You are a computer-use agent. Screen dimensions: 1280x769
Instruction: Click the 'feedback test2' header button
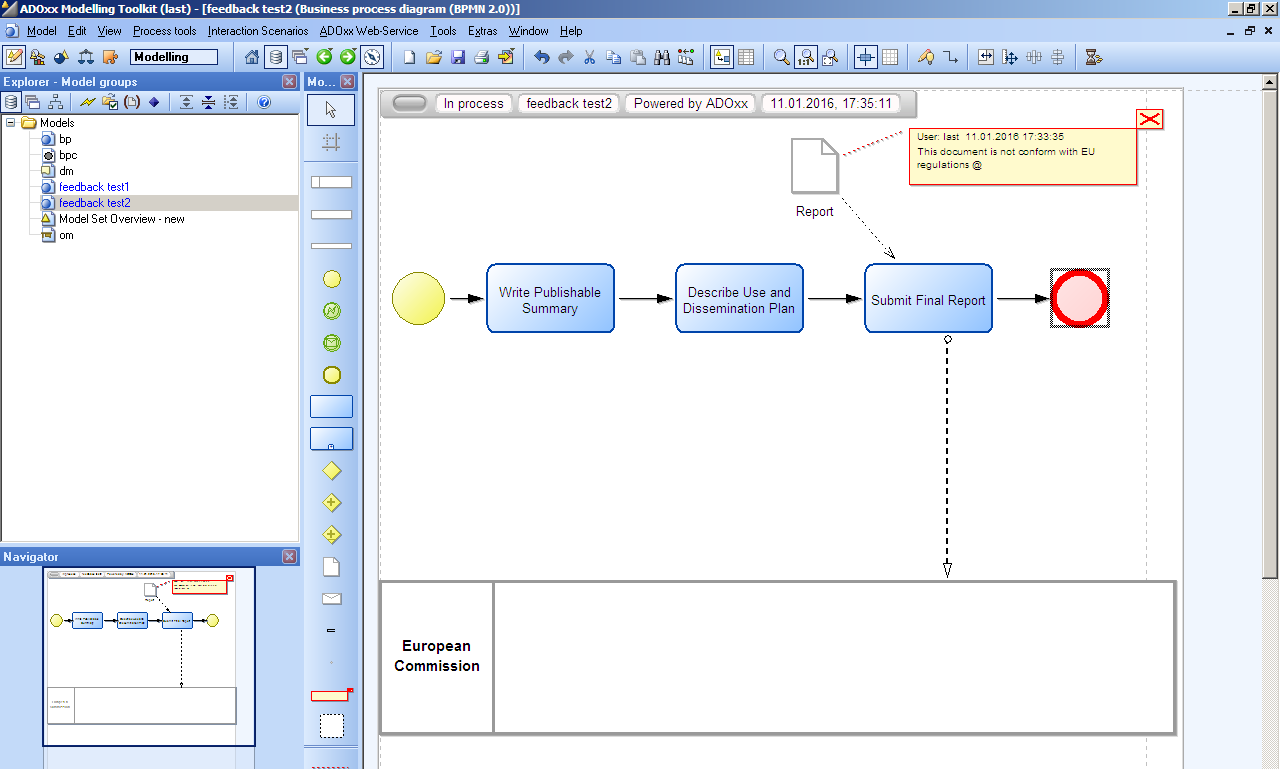[x=569, y=103]
